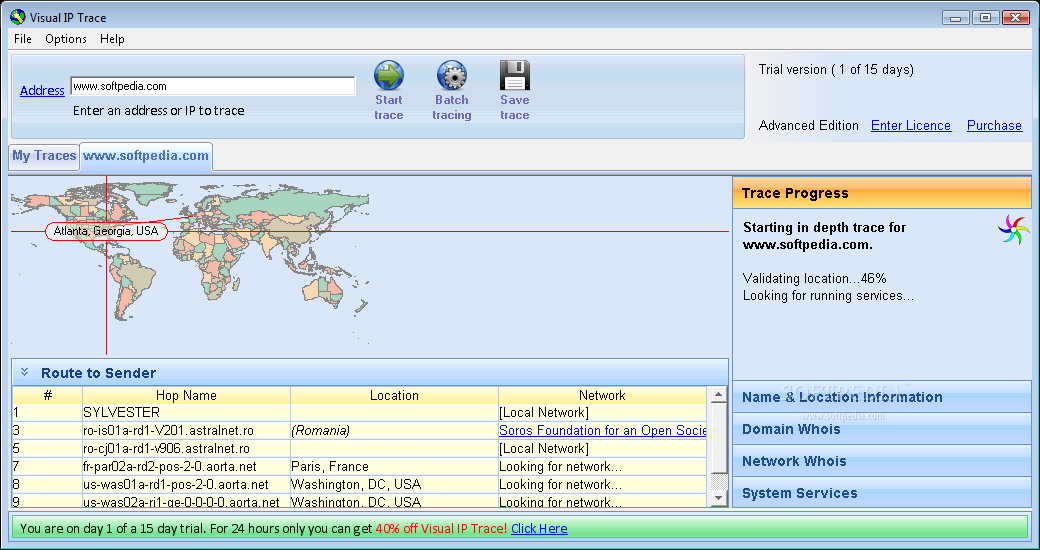Expand the System Services panel

click(882, 493)
